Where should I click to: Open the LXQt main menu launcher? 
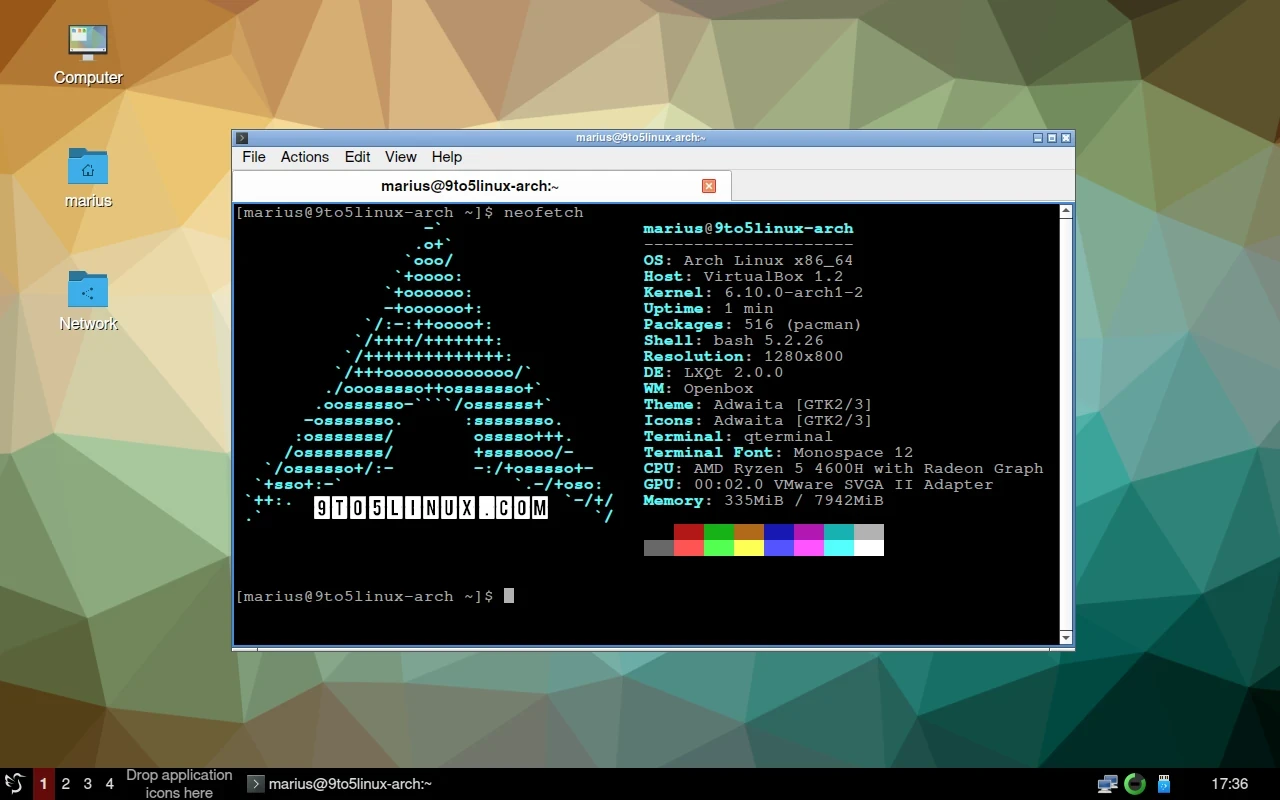tap(14, 784)
